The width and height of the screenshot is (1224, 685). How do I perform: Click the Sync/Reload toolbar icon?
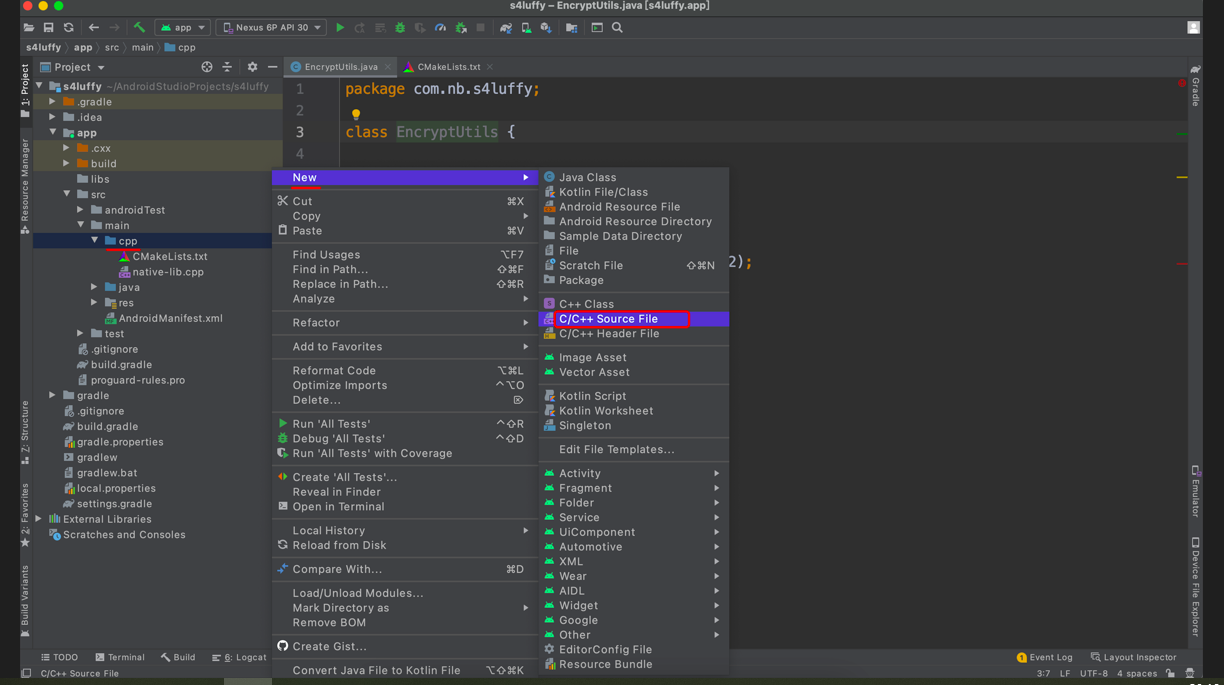point(68,28)
